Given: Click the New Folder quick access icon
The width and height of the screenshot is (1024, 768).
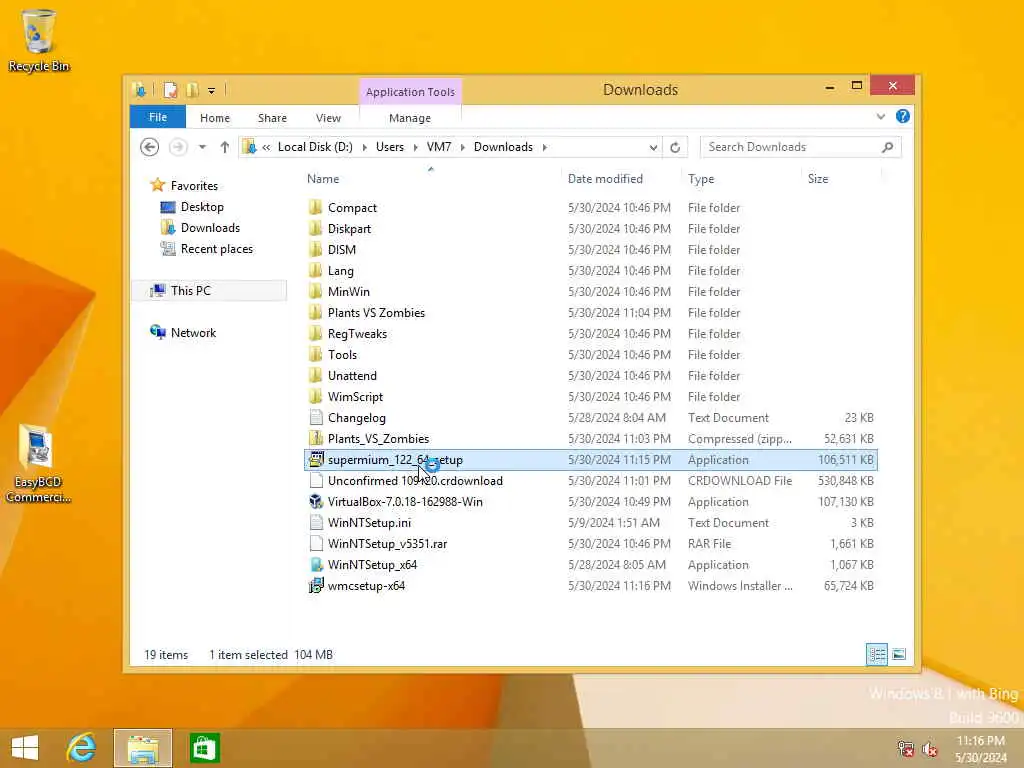Looking at the screenshot, I should [192, 90].
